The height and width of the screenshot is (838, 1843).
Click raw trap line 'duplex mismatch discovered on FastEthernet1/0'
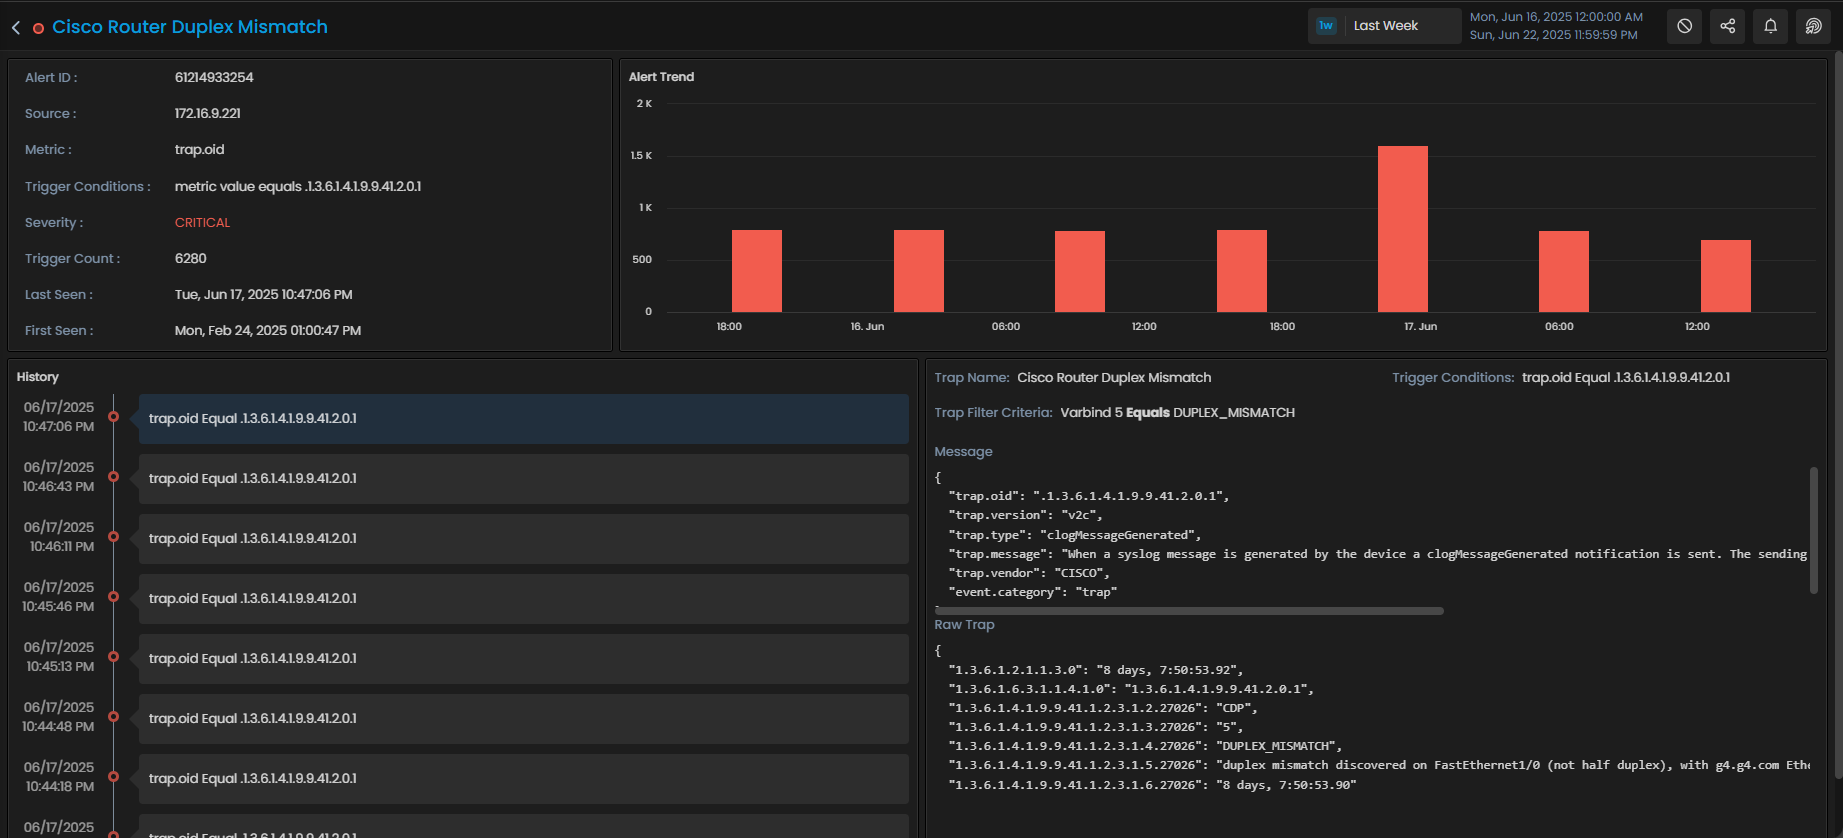point(1379,765)
